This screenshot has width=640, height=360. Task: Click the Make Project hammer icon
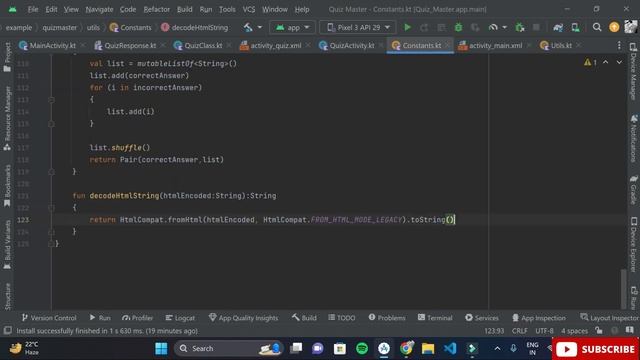point(248,27)
